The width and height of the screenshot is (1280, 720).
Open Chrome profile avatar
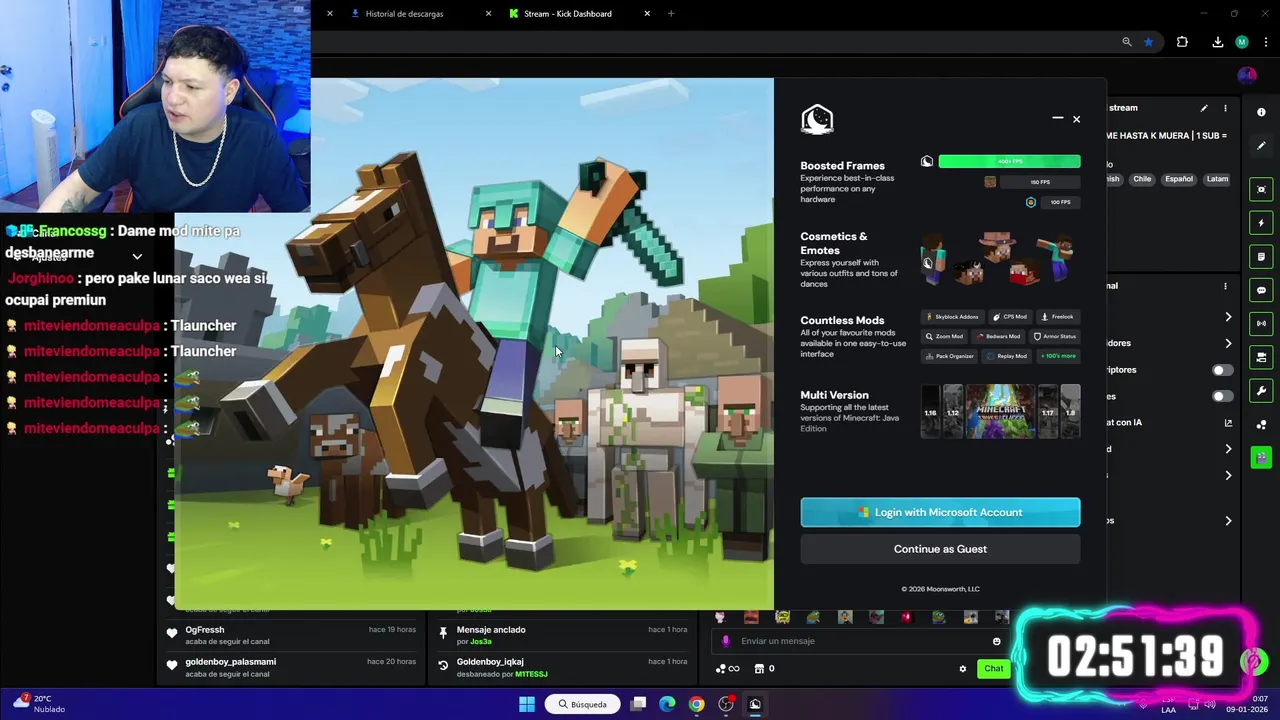point(1242,42)
